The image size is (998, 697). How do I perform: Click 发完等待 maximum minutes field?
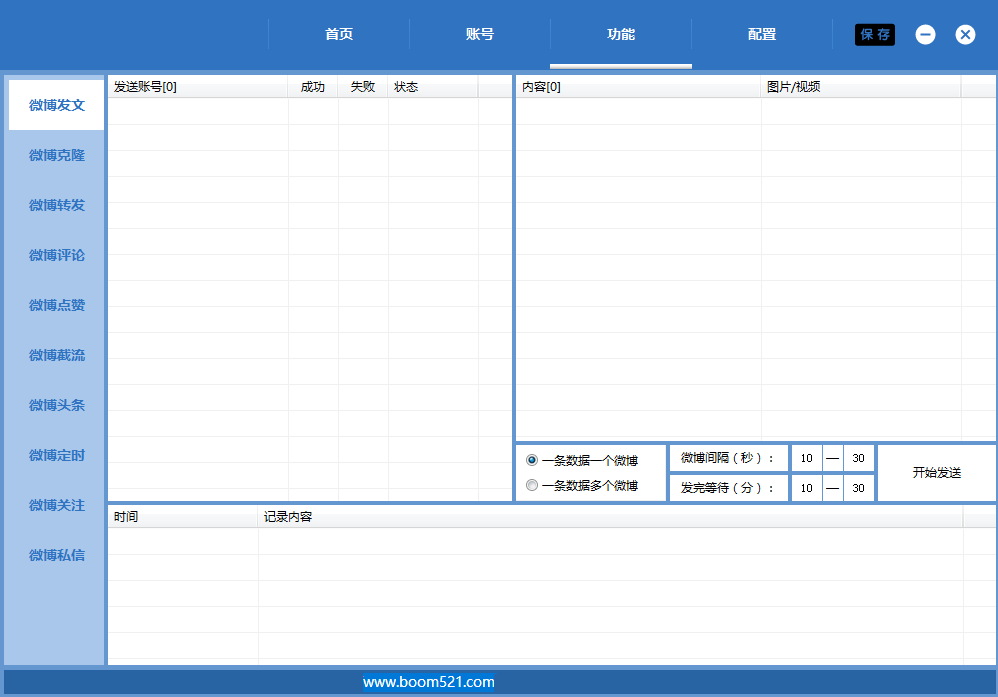tap(859, 488)
